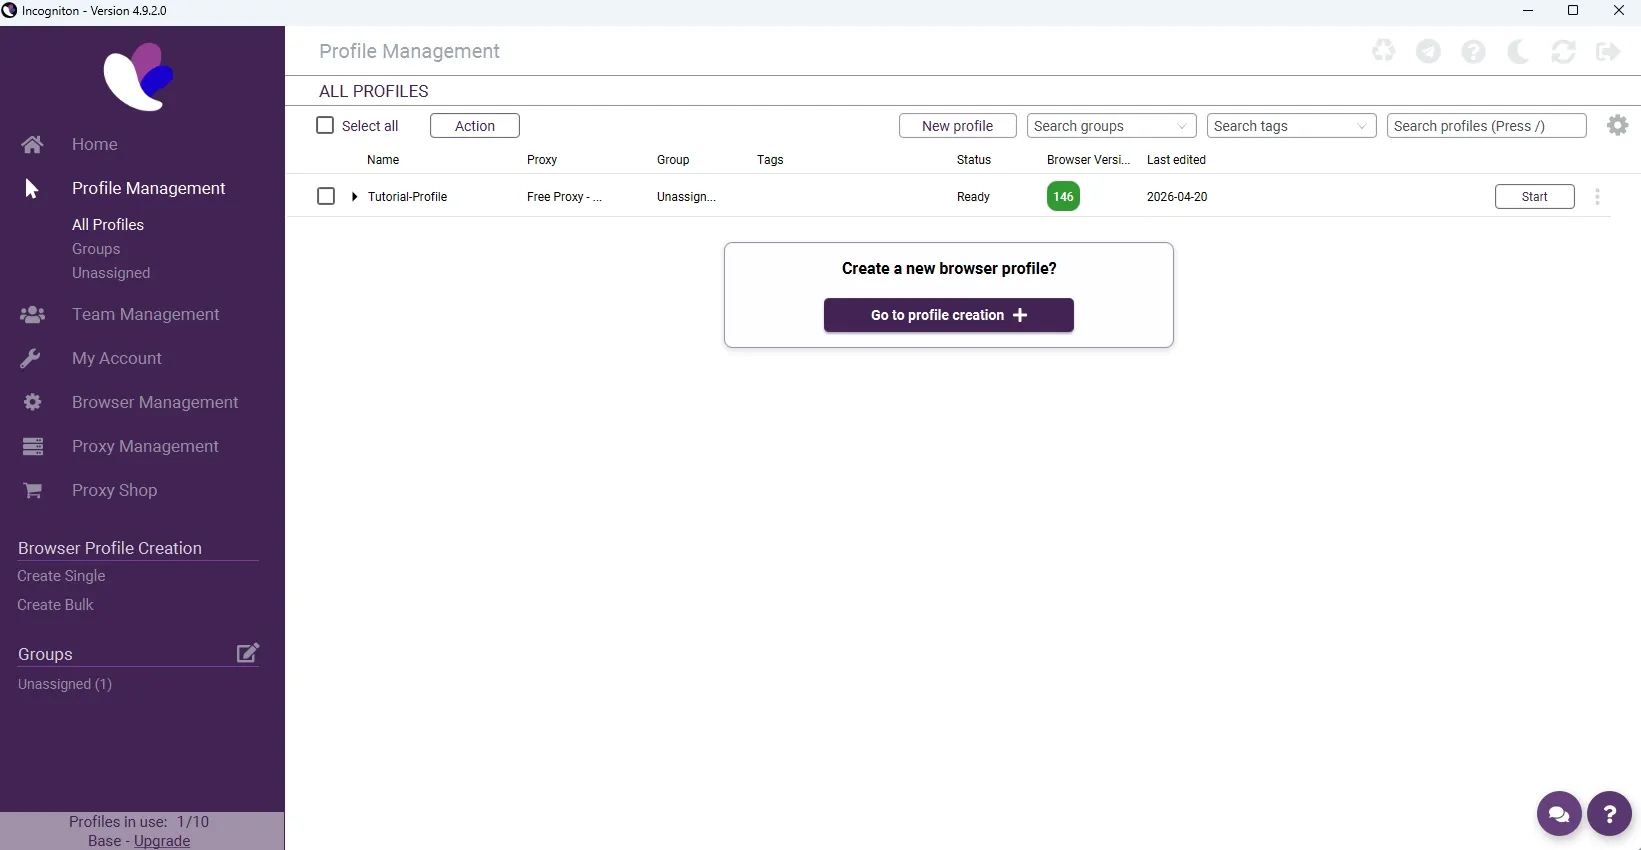1641x850 pixels.
Task: Open the Search tags dropdown
Action: click(x=1292, y=126)
